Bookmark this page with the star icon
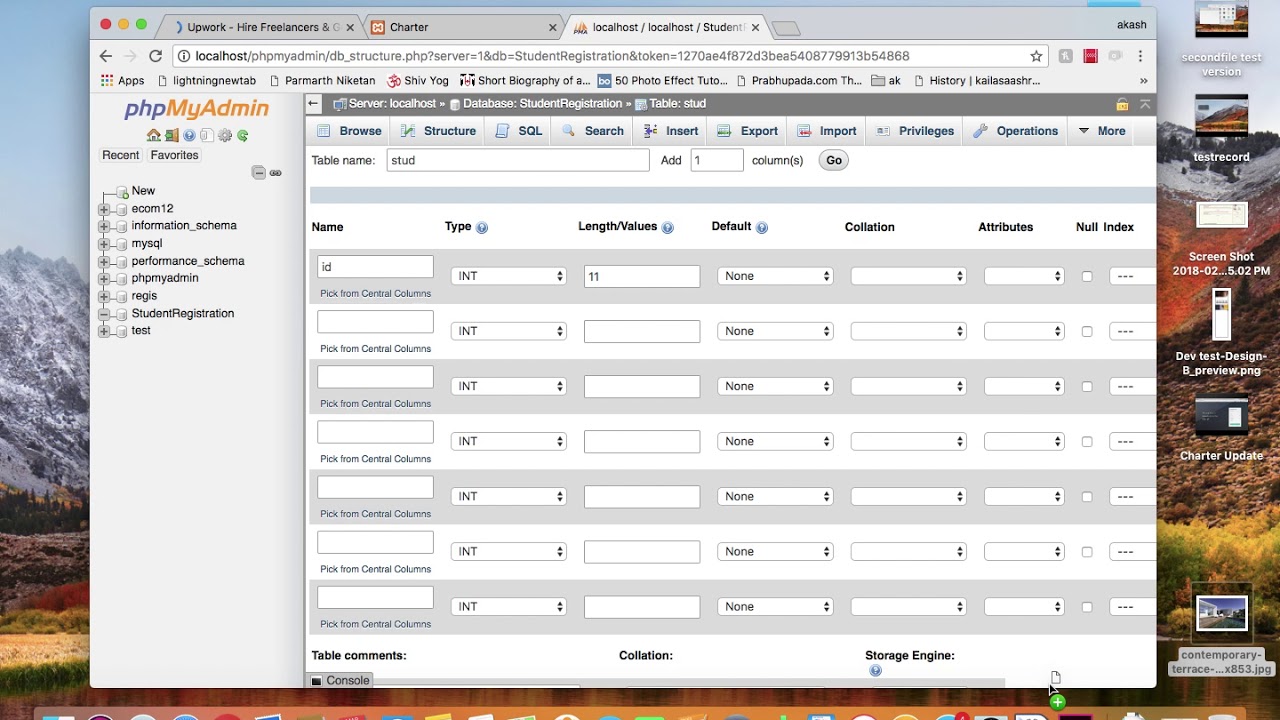 pyautogui.click(x=1037, y=56)
